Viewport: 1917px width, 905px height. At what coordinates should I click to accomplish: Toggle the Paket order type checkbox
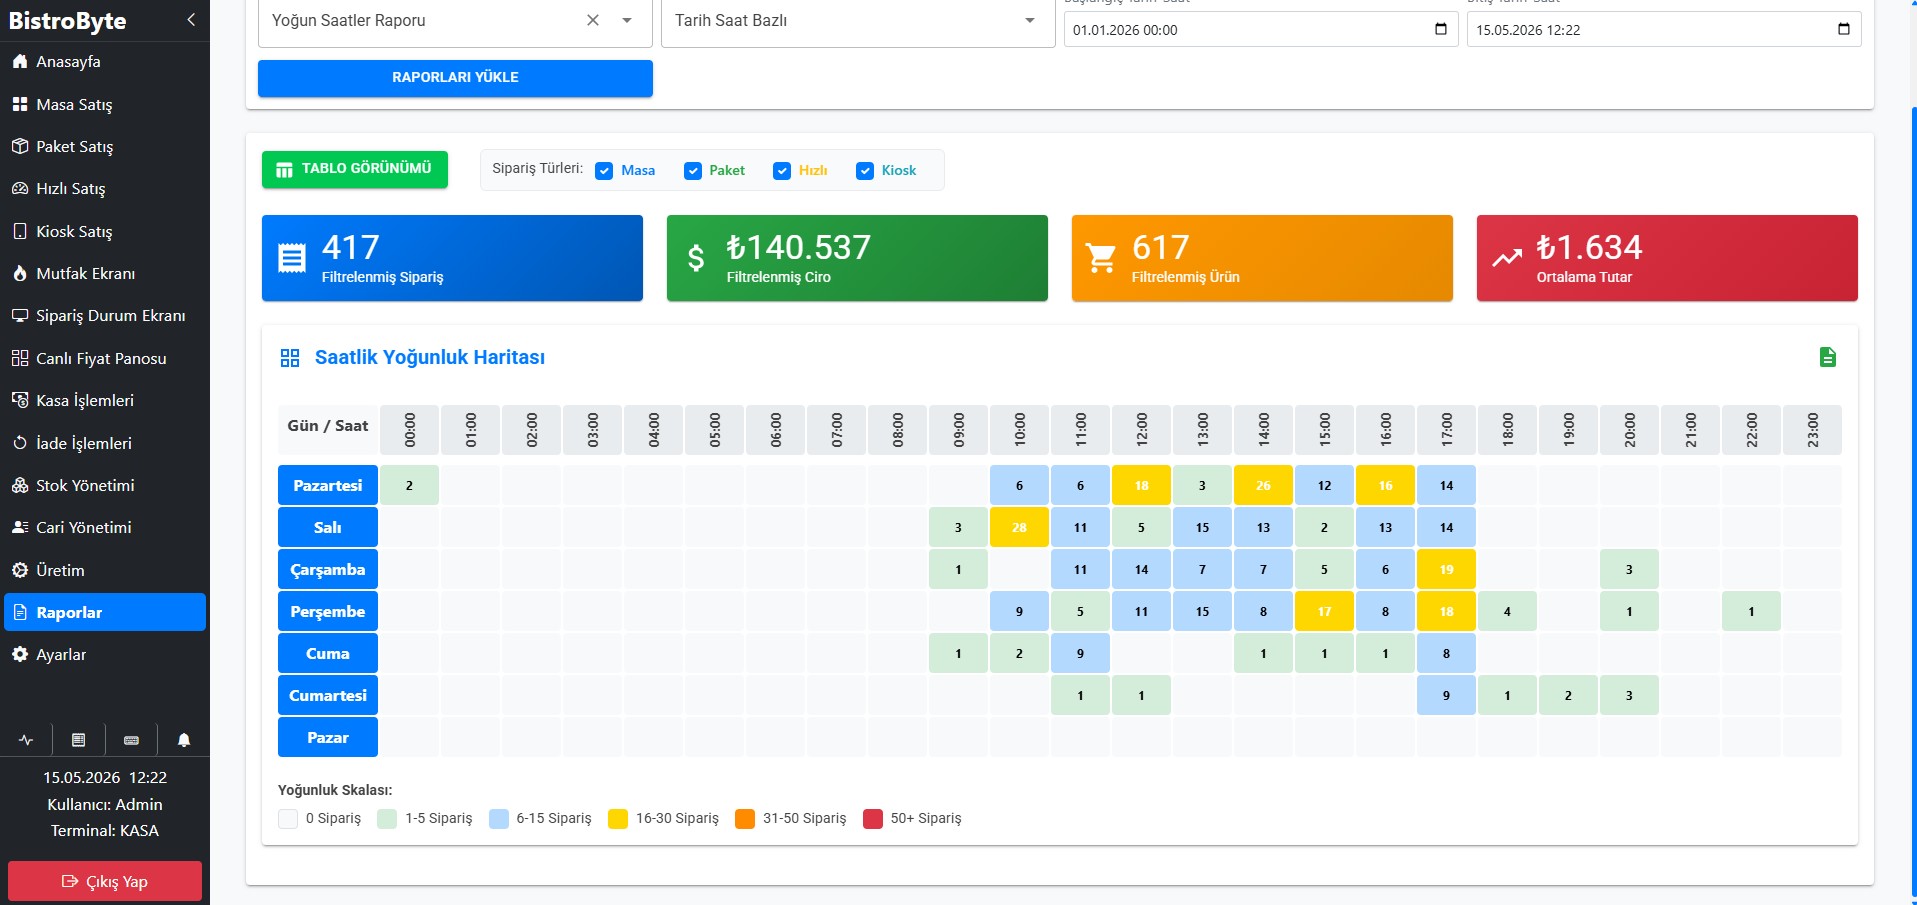[693, 171]
